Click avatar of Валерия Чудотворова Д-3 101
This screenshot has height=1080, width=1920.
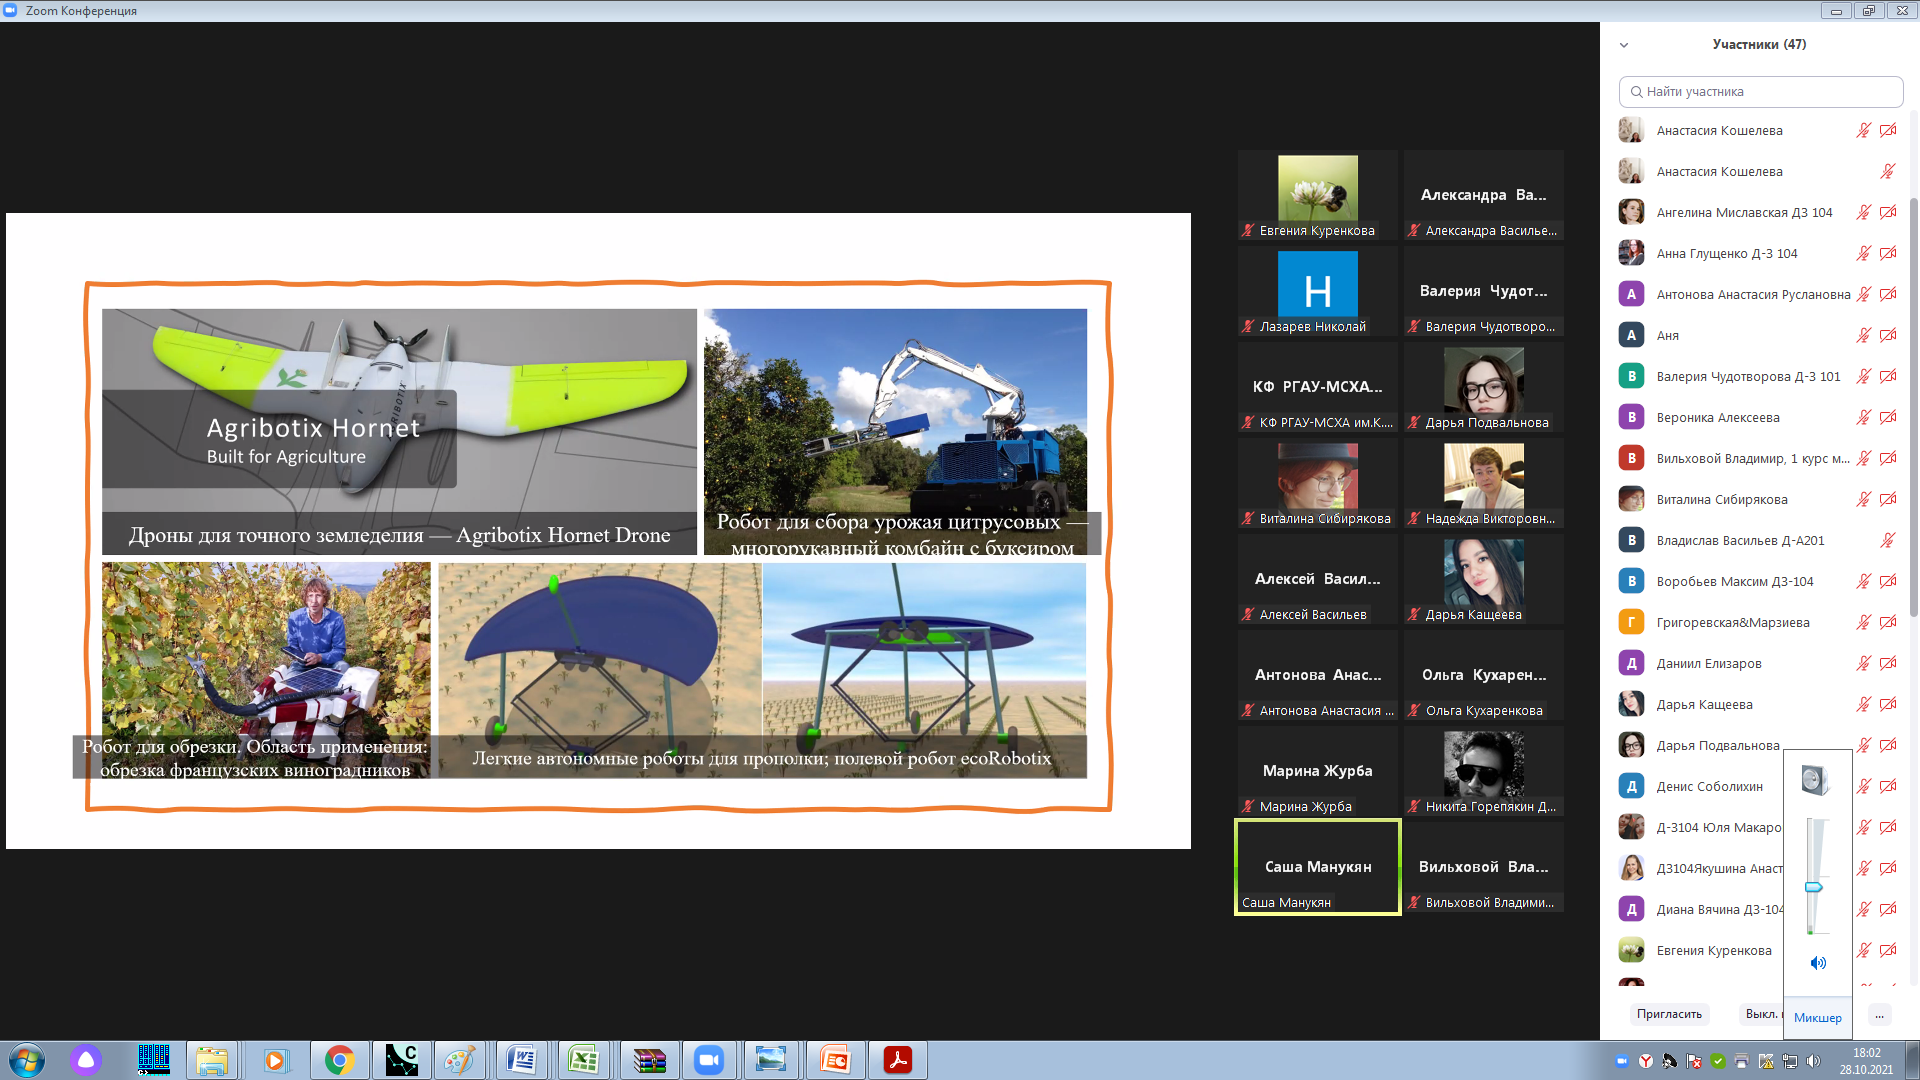point(1631,377)
